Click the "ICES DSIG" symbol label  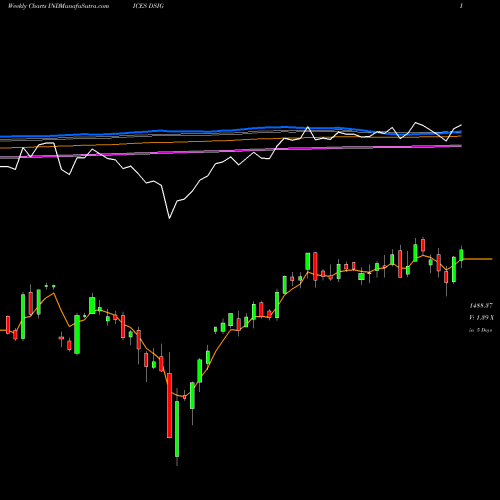(148, 6)
